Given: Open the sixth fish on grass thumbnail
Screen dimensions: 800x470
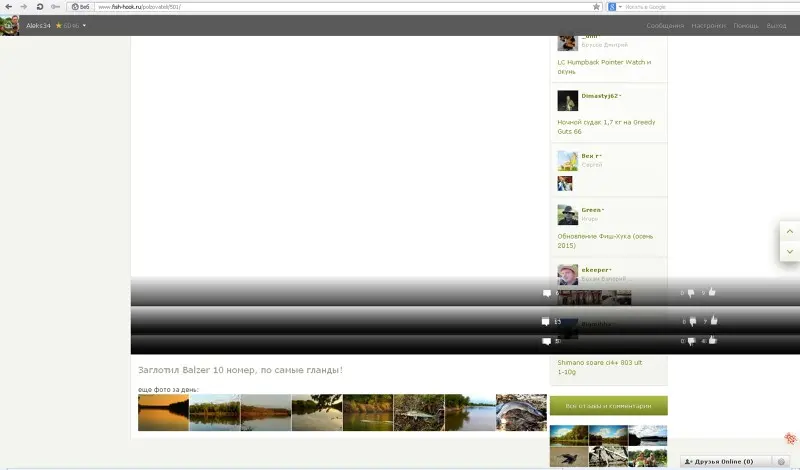Looking at the screenshot, I should pos(419,412).
